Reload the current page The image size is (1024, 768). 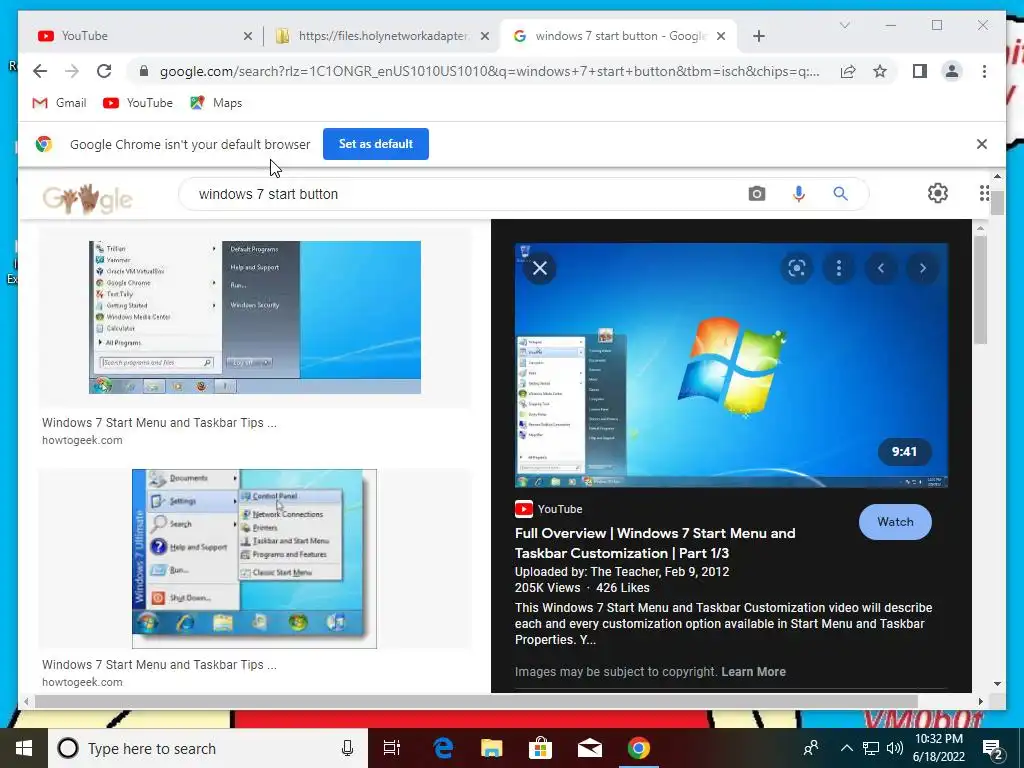(104, 71)
